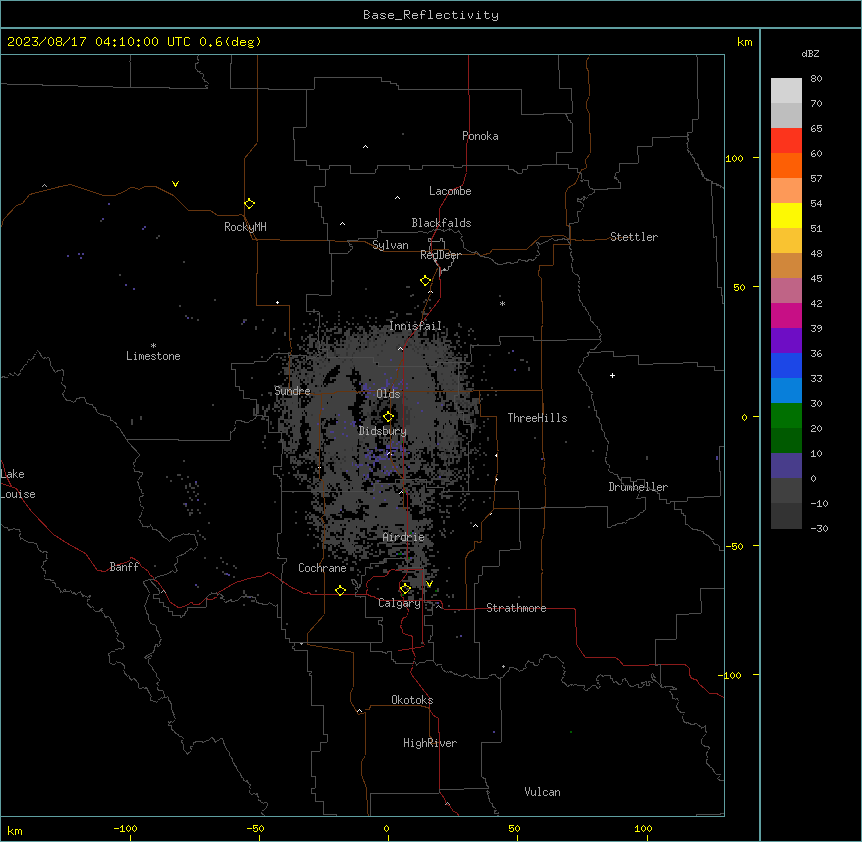The image size is (862, 842).
Task: Select the Sylvan label on map
Action: point(390,245)
